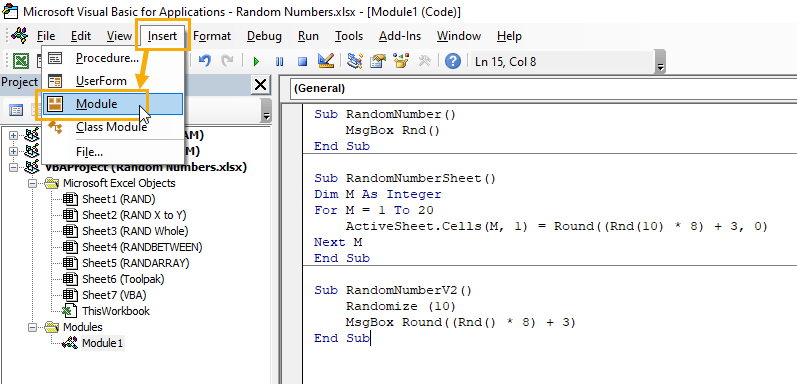Click View Code icon in Project pane
This screenshot has width=797, height=384.
16,109
